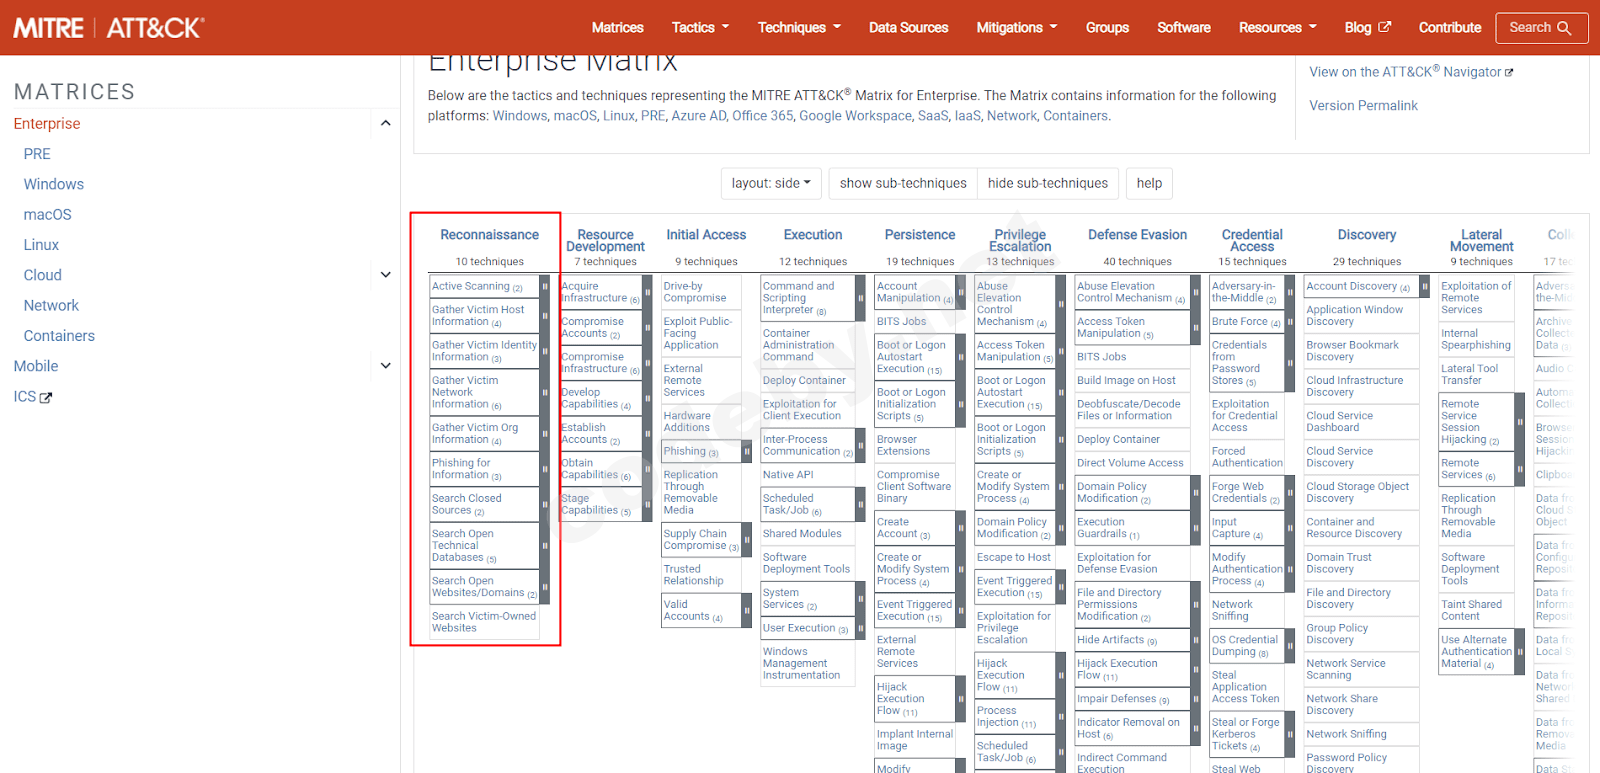Click the help button

[x=1149, y=184]
